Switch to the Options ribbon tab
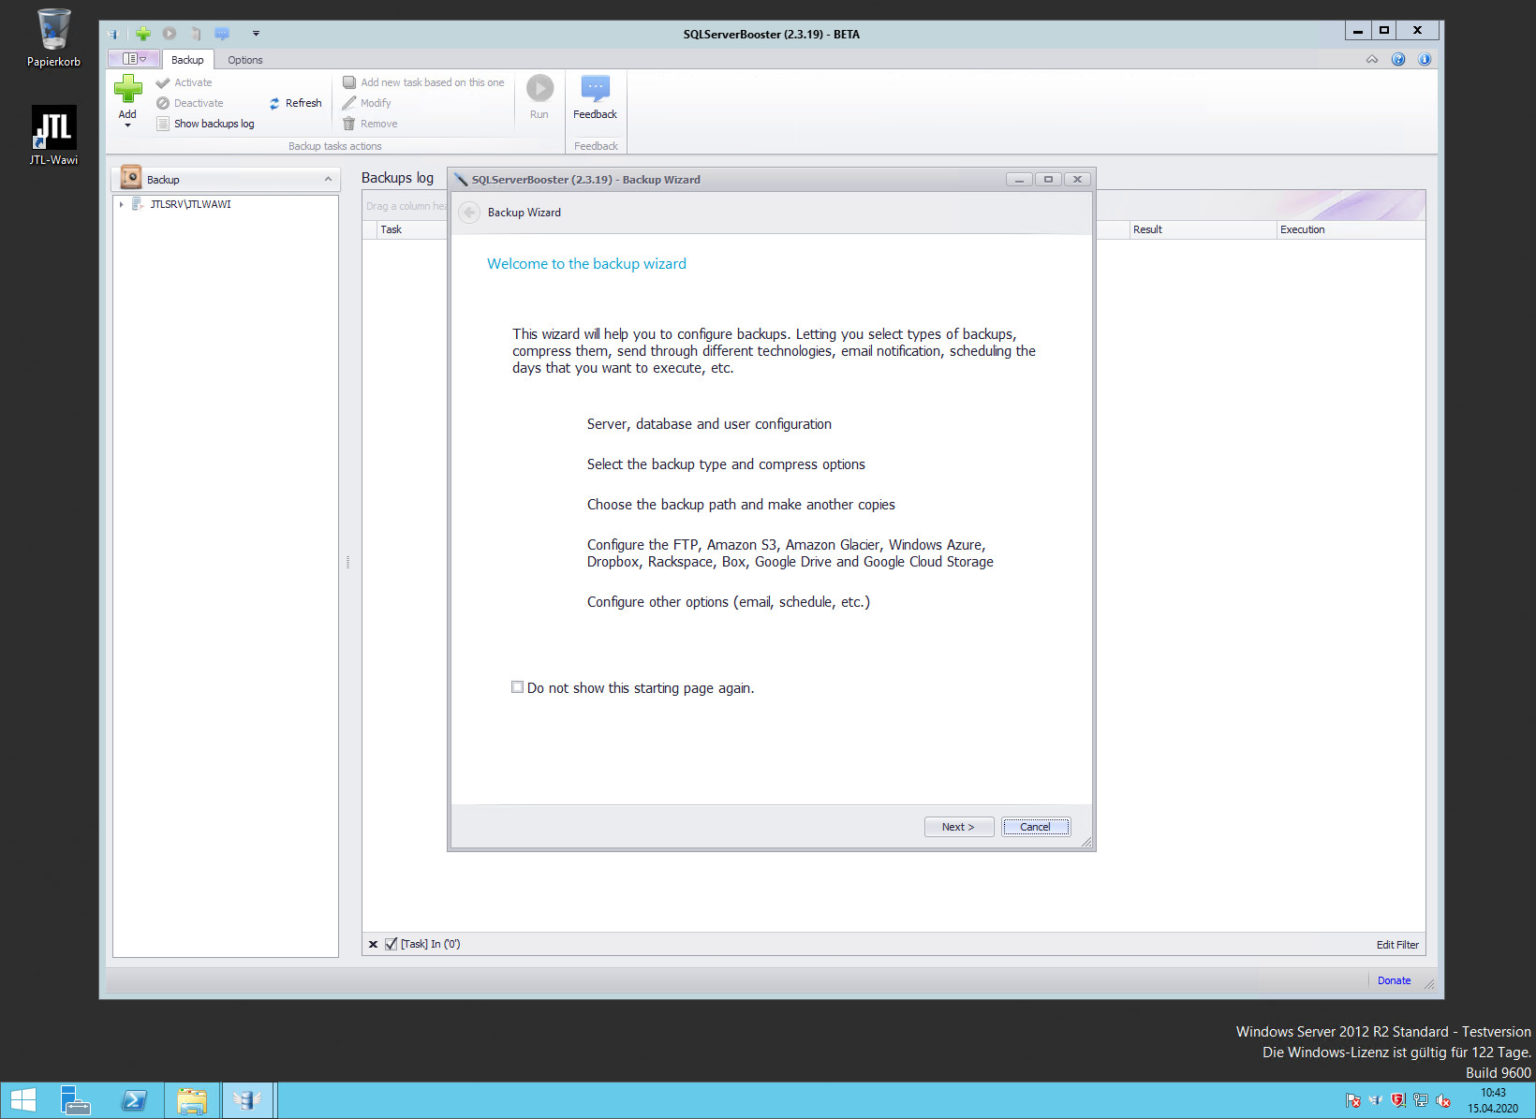1536x1119 pixels. tap(245, 60)
